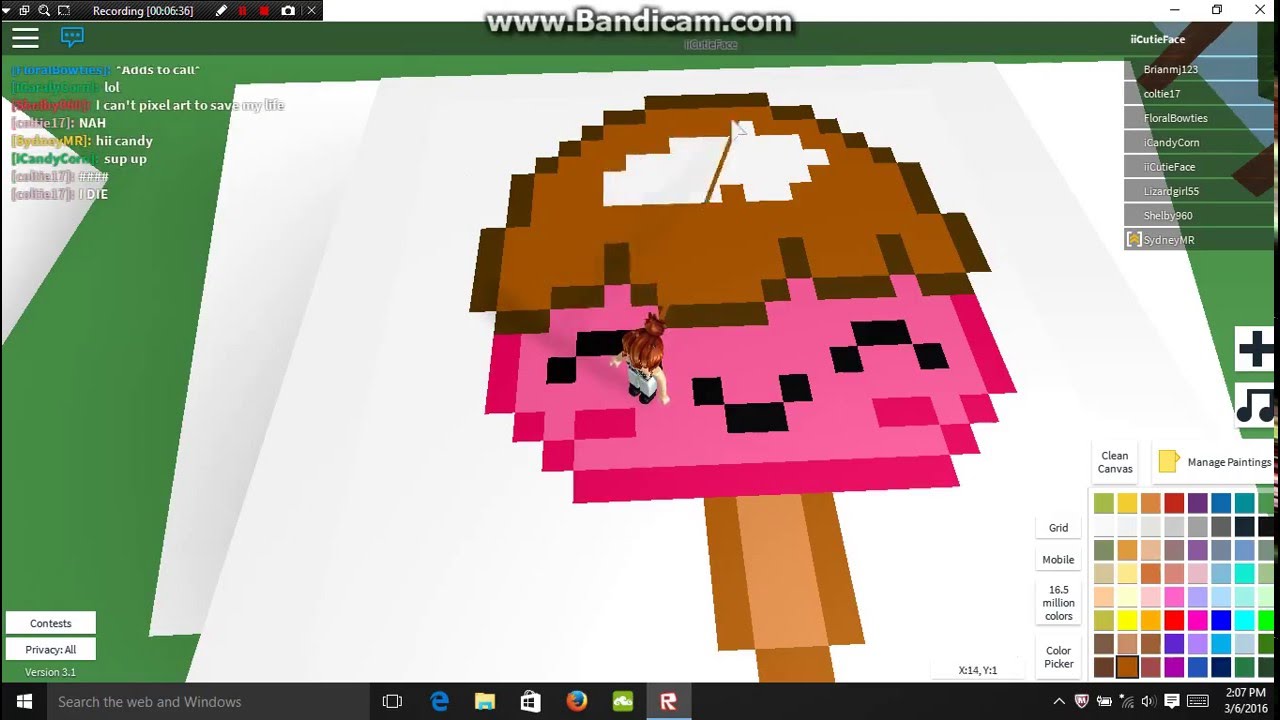Click the 16.5 million colors button
Screen dimensions: 1280x720
pyautogui.click(x=1058, y=603)
